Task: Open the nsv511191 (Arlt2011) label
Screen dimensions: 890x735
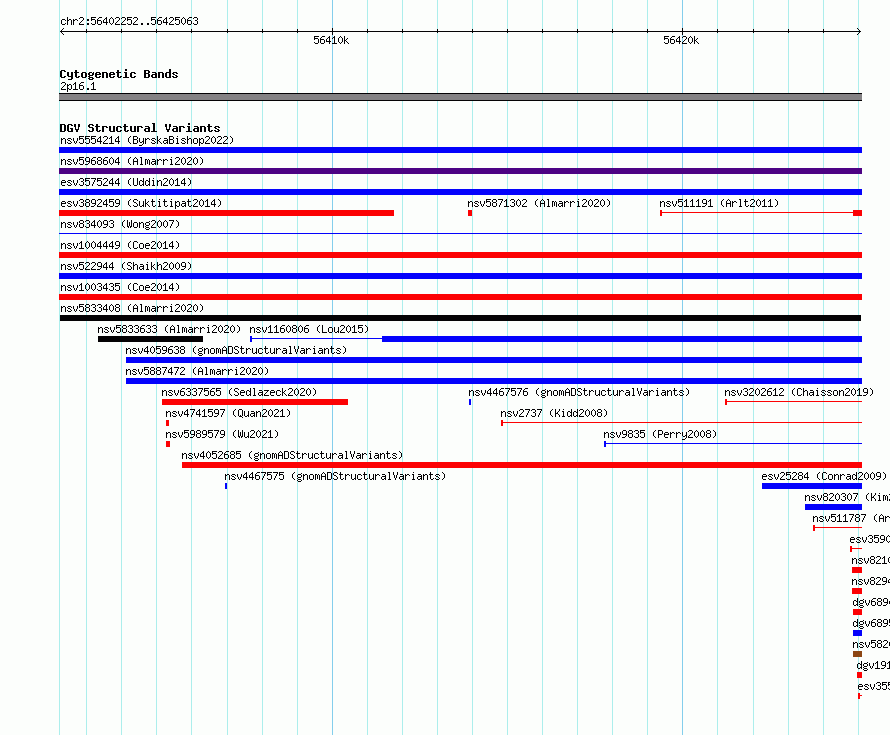Action: click(719, 203)
